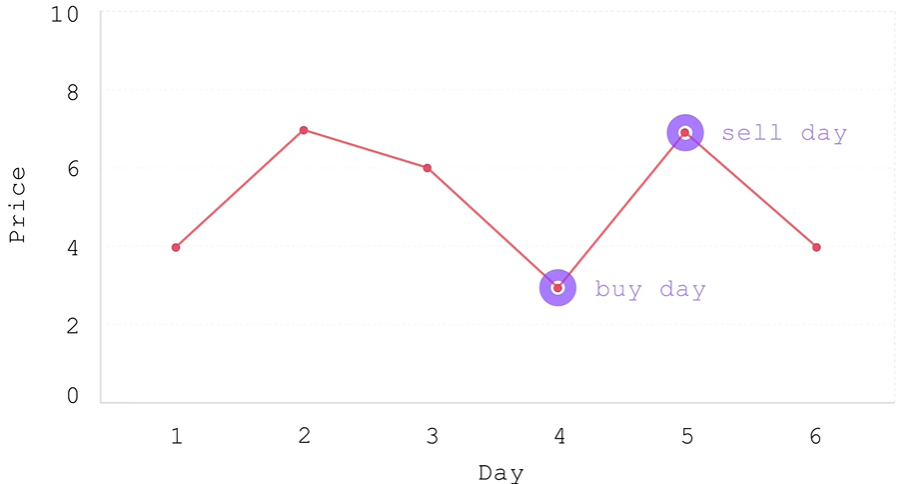Click x-axis tick label 5
The height and width of the screenshot is (484, 909).
point(687,436)
